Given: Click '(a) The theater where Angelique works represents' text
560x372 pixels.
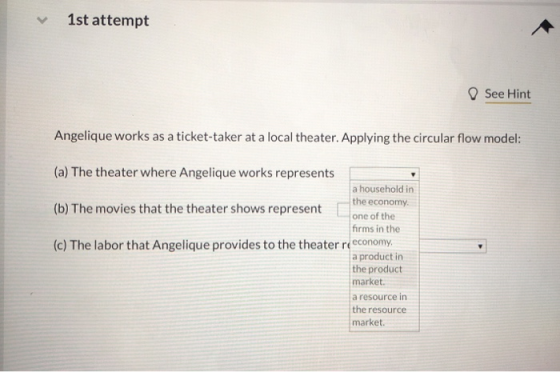Looking at the screenshot, I should pyautogui.click(x=194, y=172).
